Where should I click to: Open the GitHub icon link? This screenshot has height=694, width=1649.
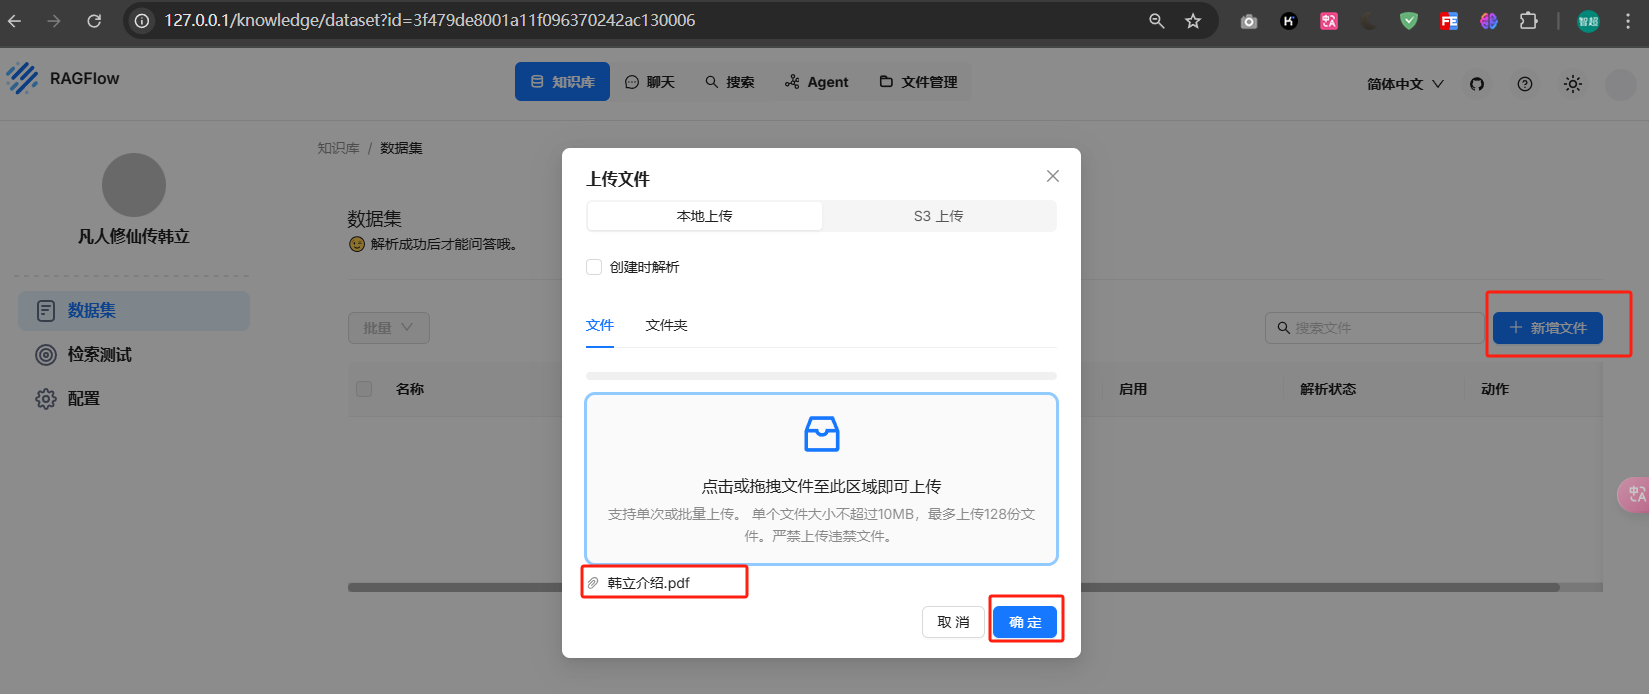coord(1477,84)
